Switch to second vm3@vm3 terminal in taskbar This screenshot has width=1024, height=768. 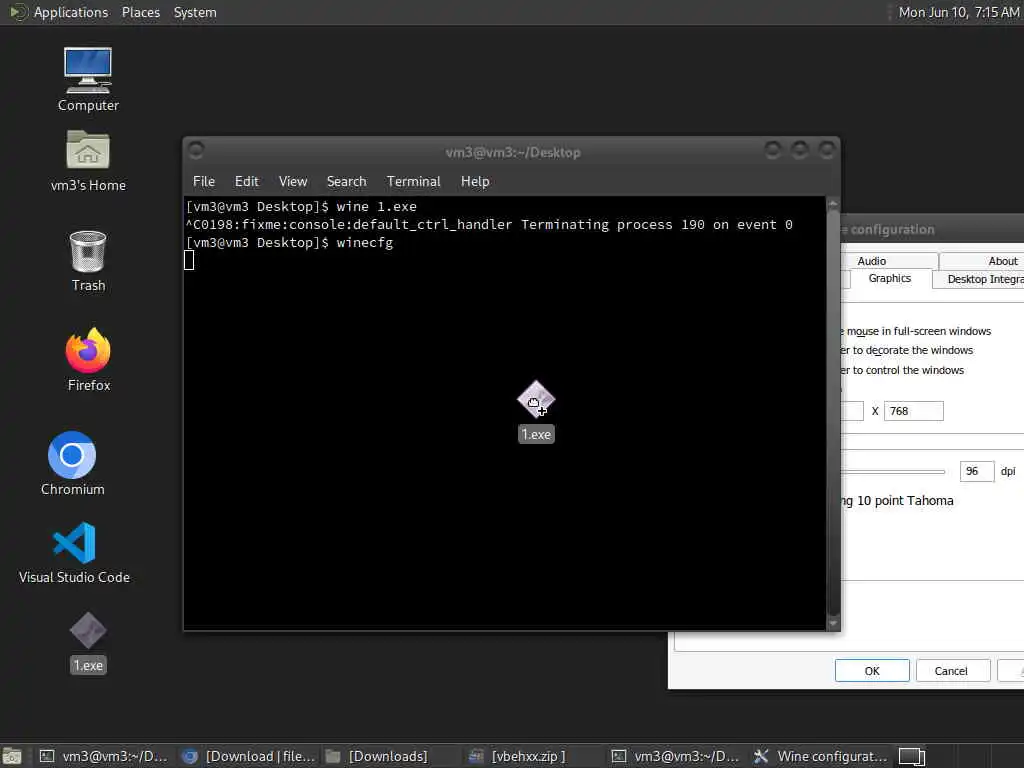pyautogui.click(x=677, y=756)
